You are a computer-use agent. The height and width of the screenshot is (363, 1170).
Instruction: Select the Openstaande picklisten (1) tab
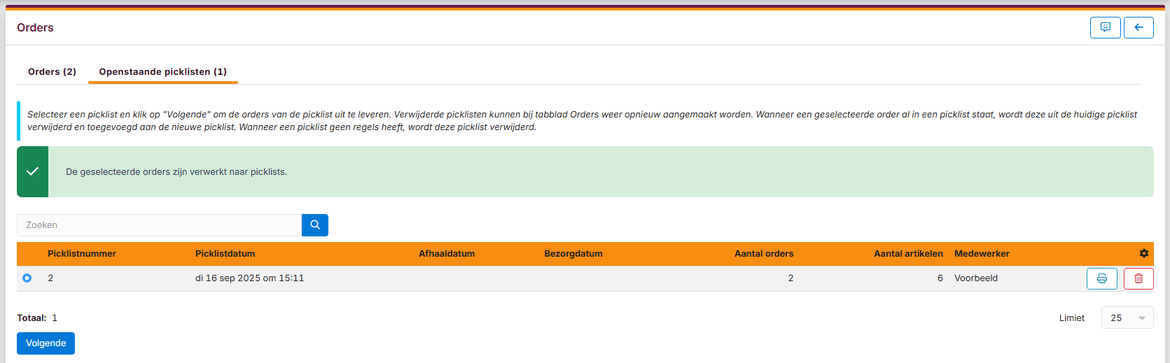pyautogui.click(x=163, y=72)
